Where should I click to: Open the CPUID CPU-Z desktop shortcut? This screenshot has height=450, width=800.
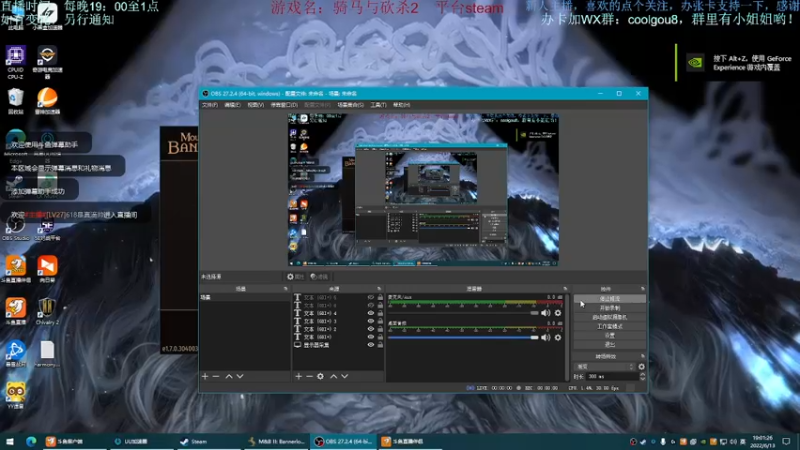15,62
